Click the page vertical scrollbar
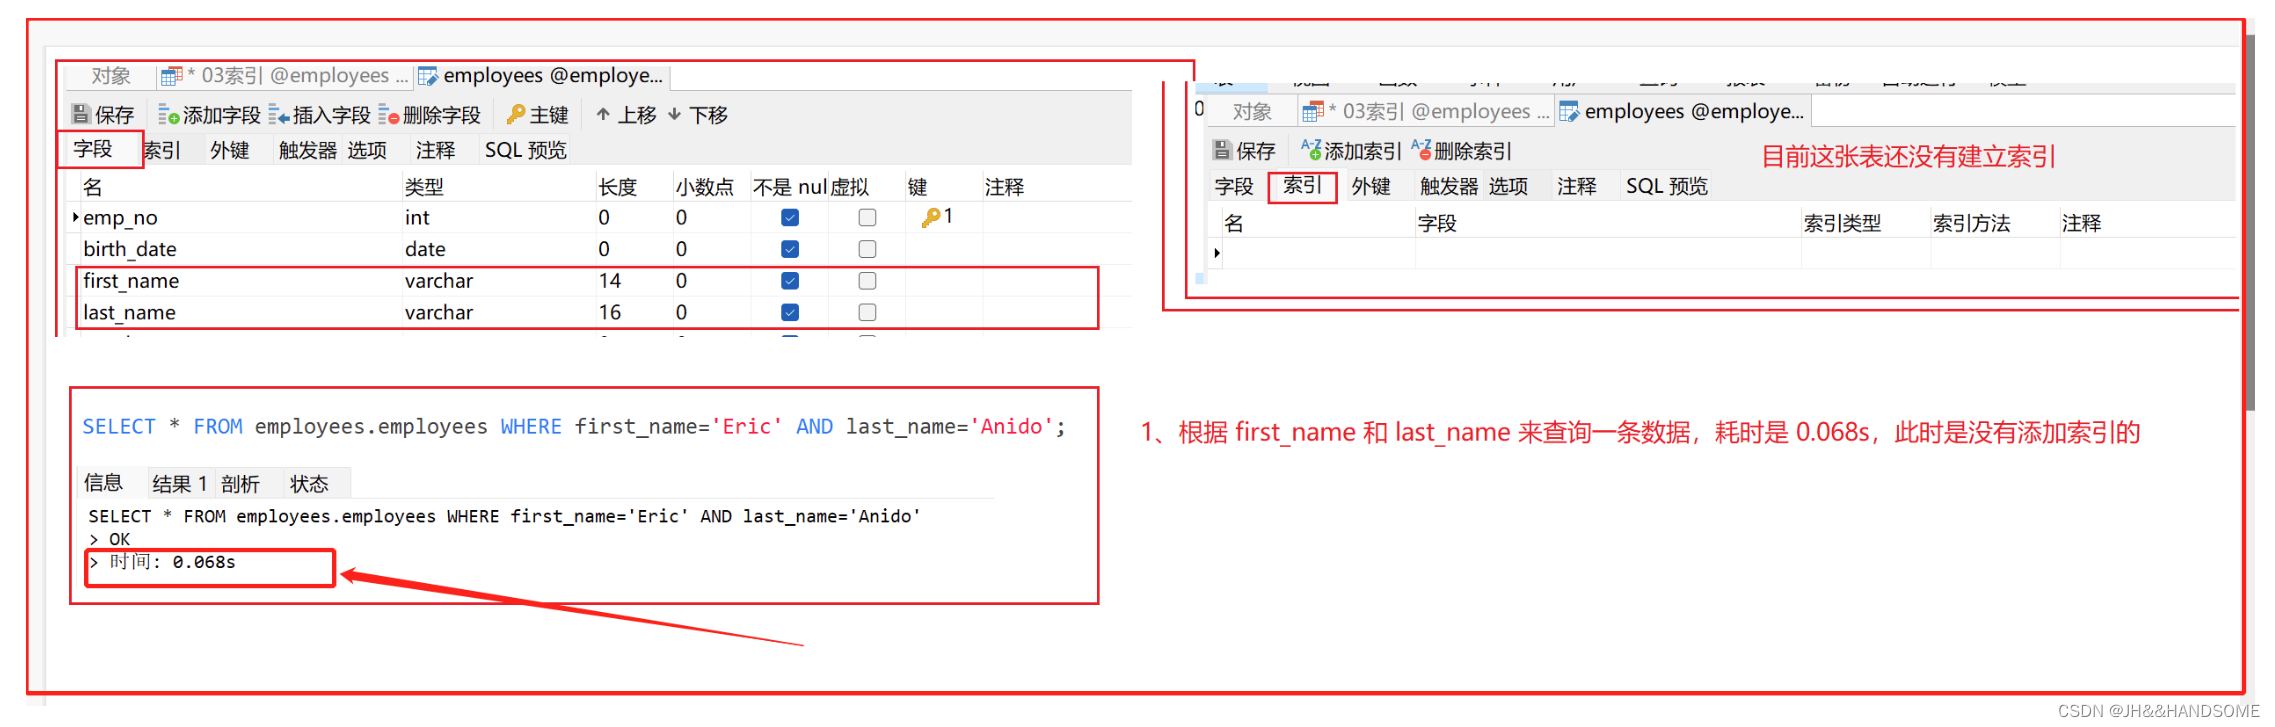 [2250, 222]
